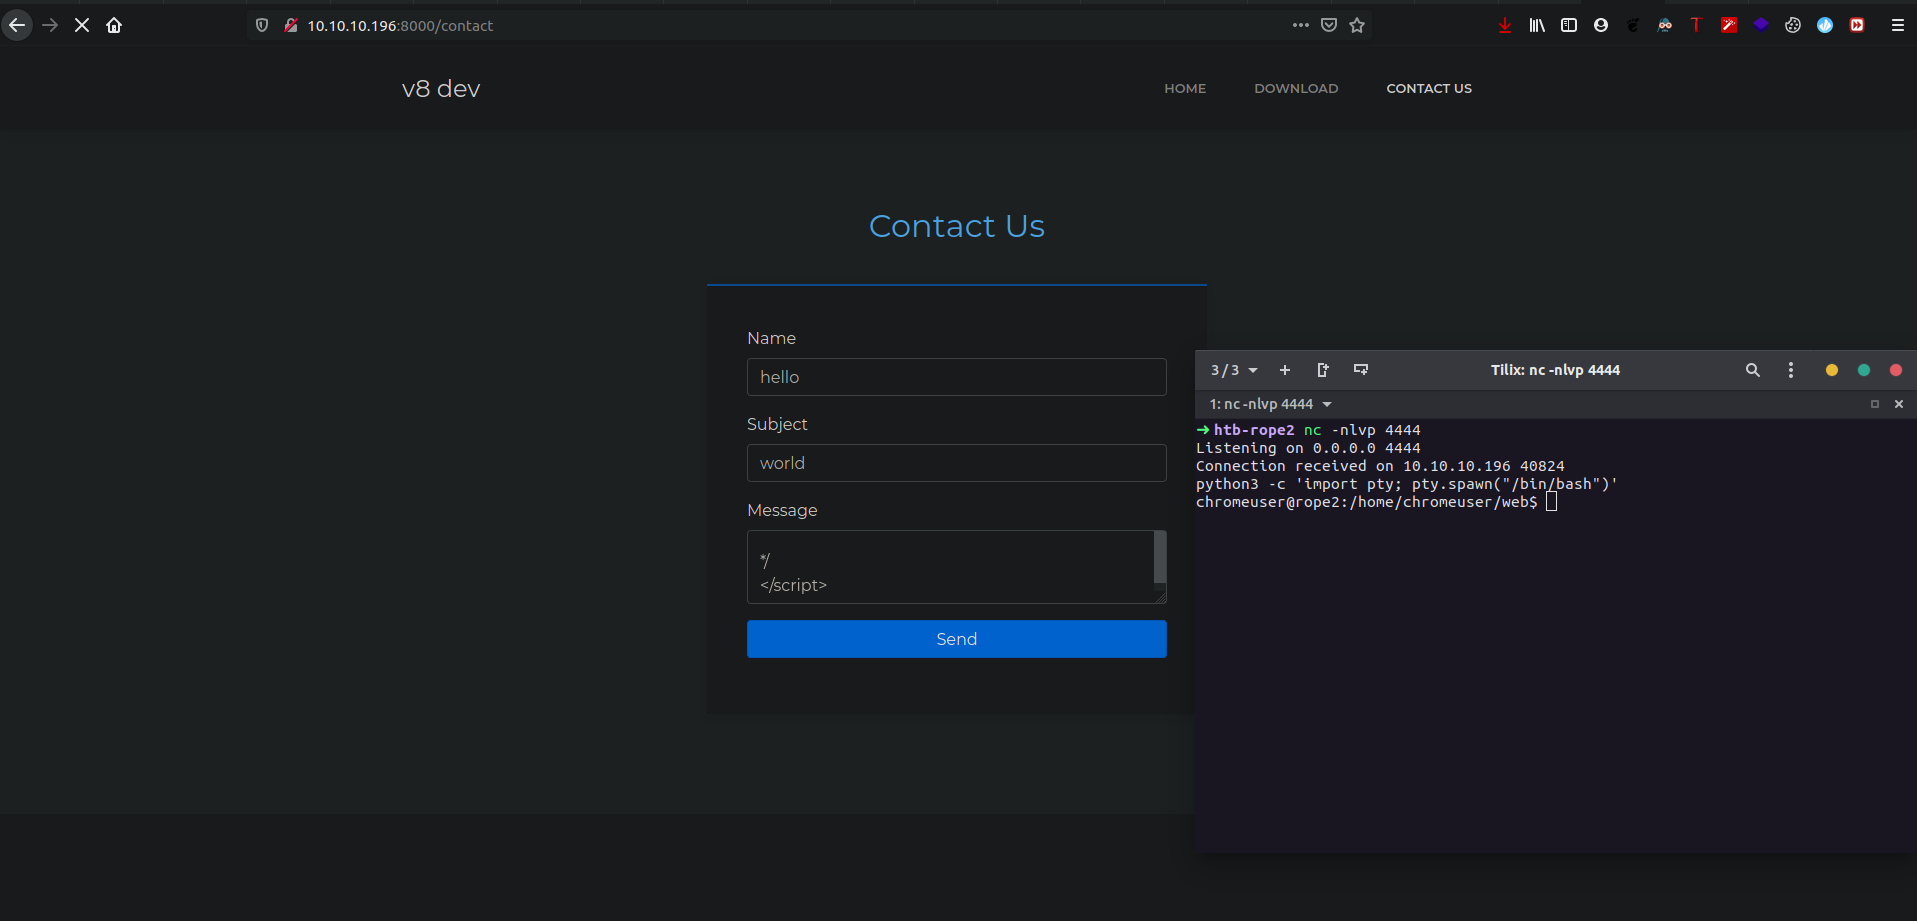1917x921 pixels.
Task: Click the browser forward arrow
Action: coord(50,25)
